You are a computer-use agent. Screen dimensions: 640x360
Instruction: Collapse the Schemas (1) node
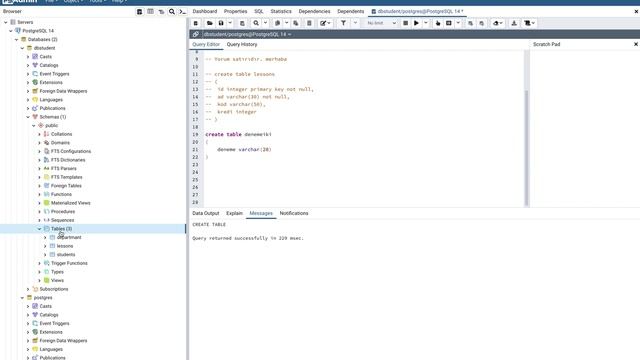tap(28, 117)
